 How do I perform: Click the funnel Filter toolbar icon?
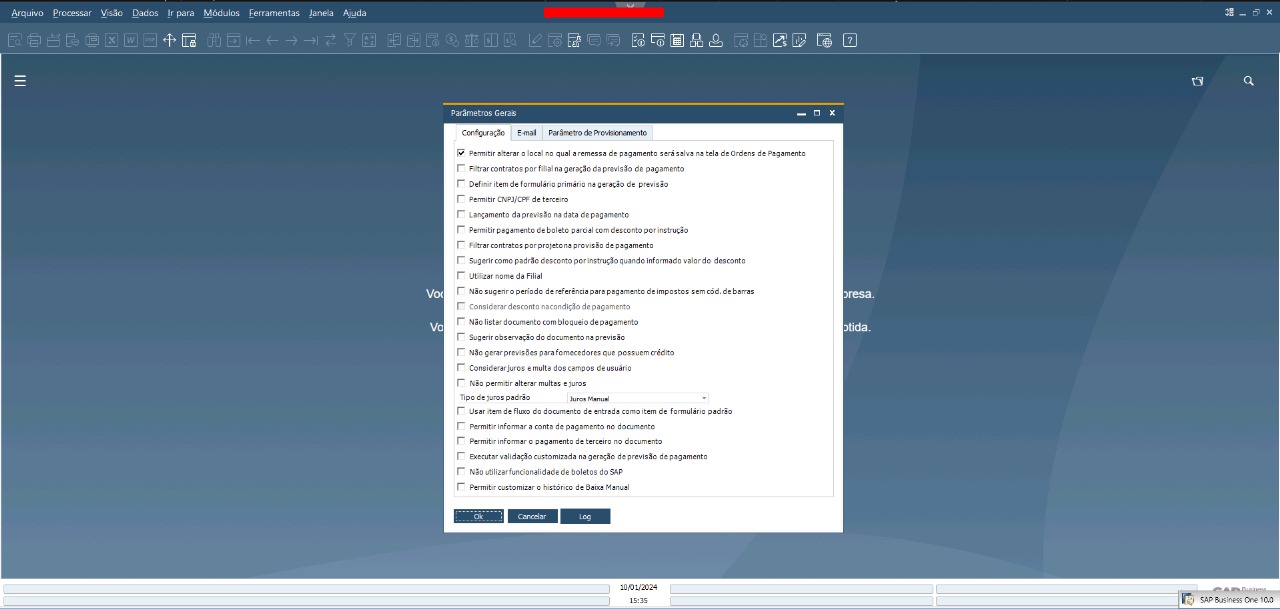coord(350,40)
